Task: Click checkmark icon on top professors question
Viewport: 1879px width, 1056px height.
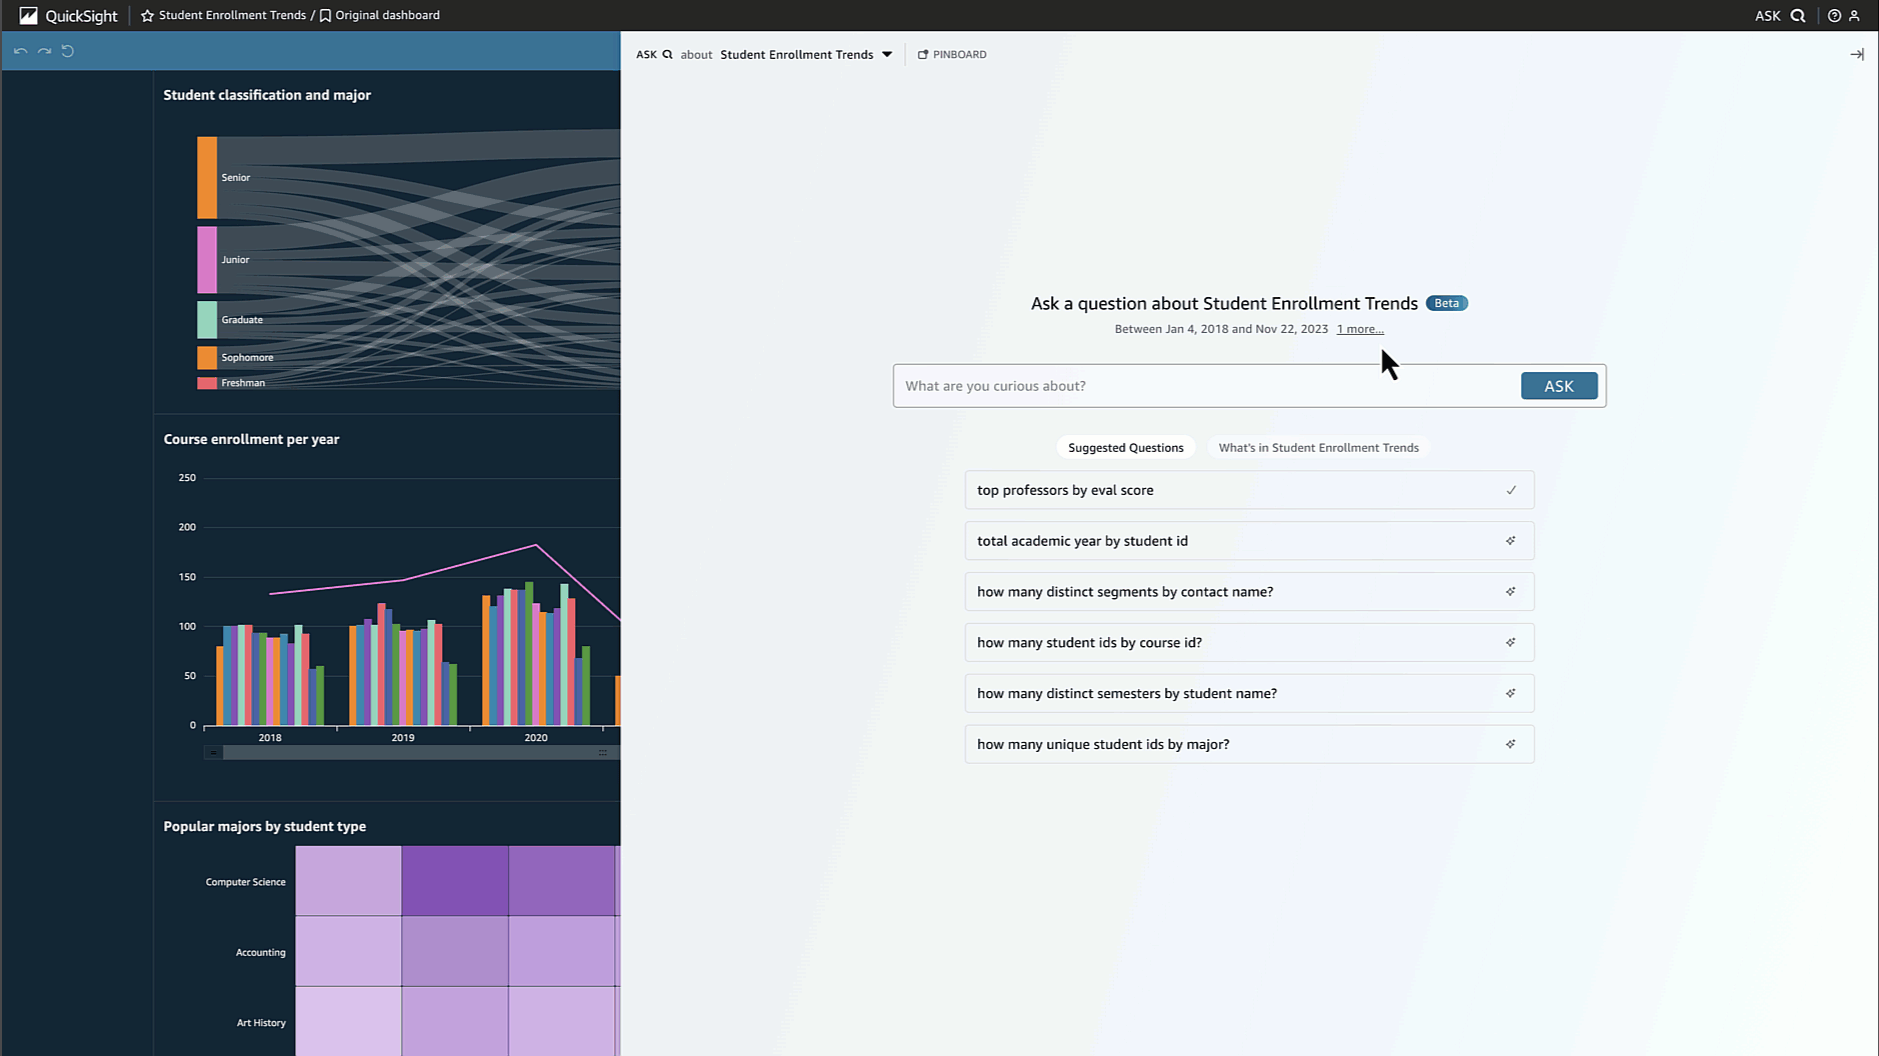Action: pos(1511,490)
